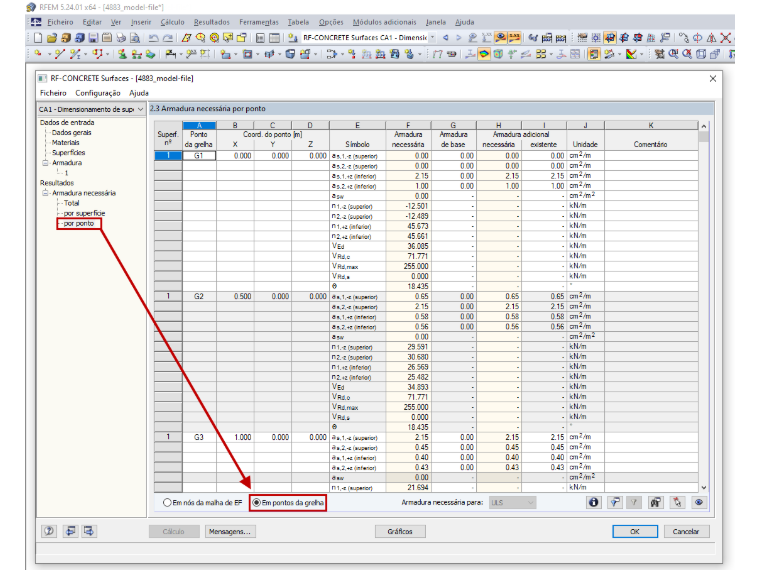This screenshot has width=760, height=570.
Task: Select 'Superfícies' in the tree
Action: 68,153
